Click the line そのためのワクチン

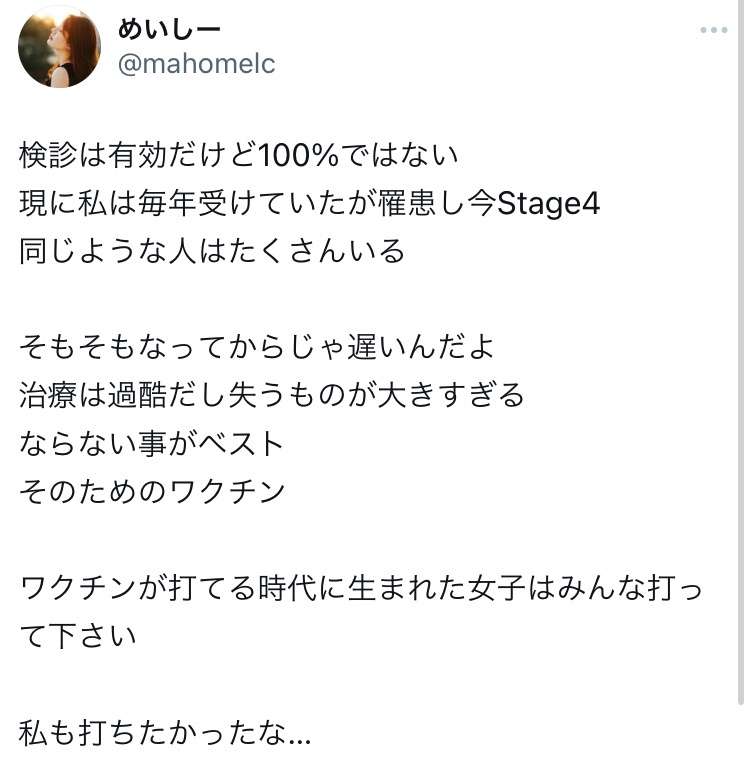click(152, 491)
